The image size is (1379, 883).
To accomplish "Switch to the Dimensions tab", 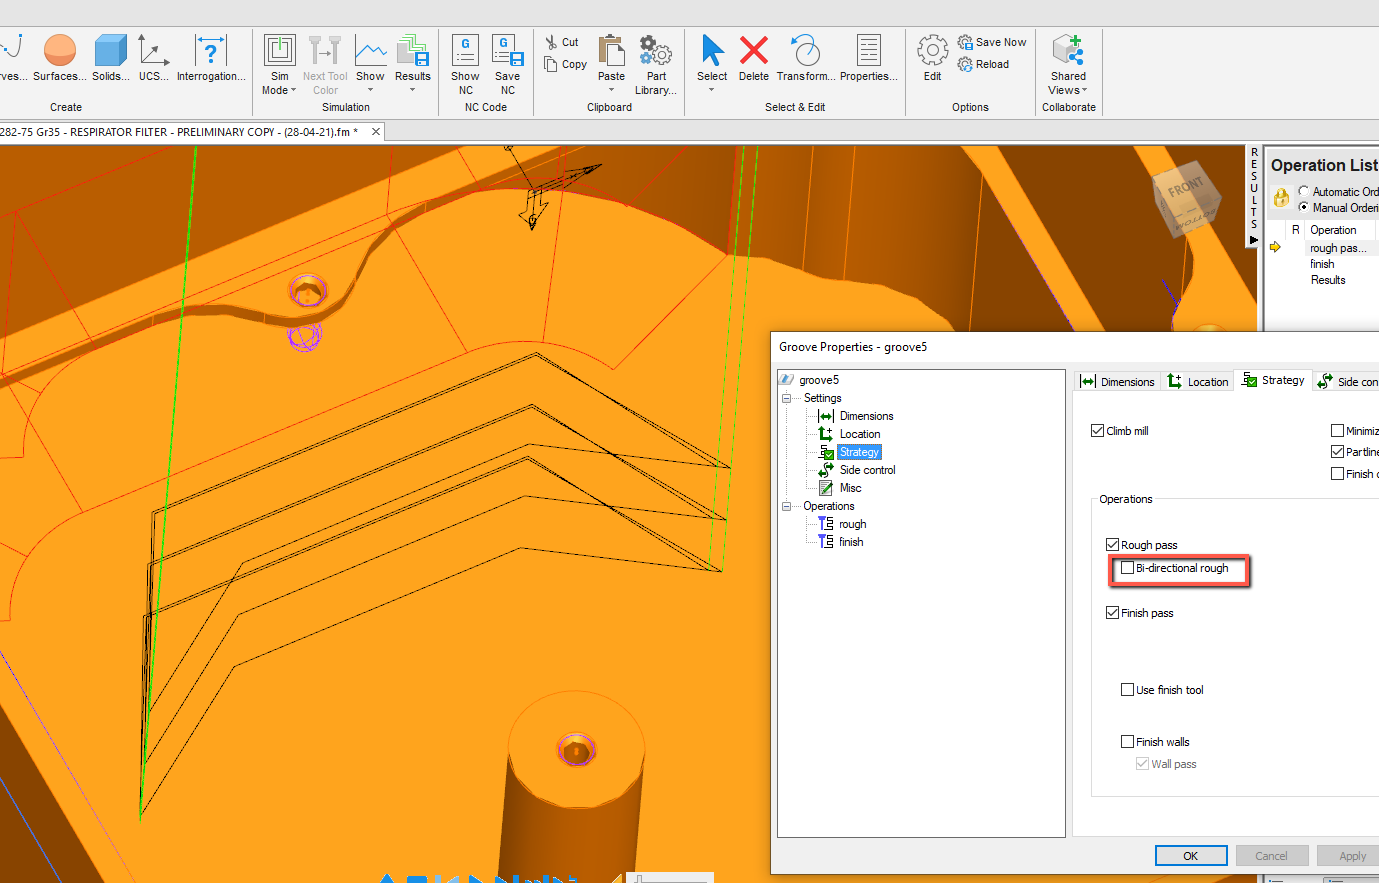I will point(1117,381).
